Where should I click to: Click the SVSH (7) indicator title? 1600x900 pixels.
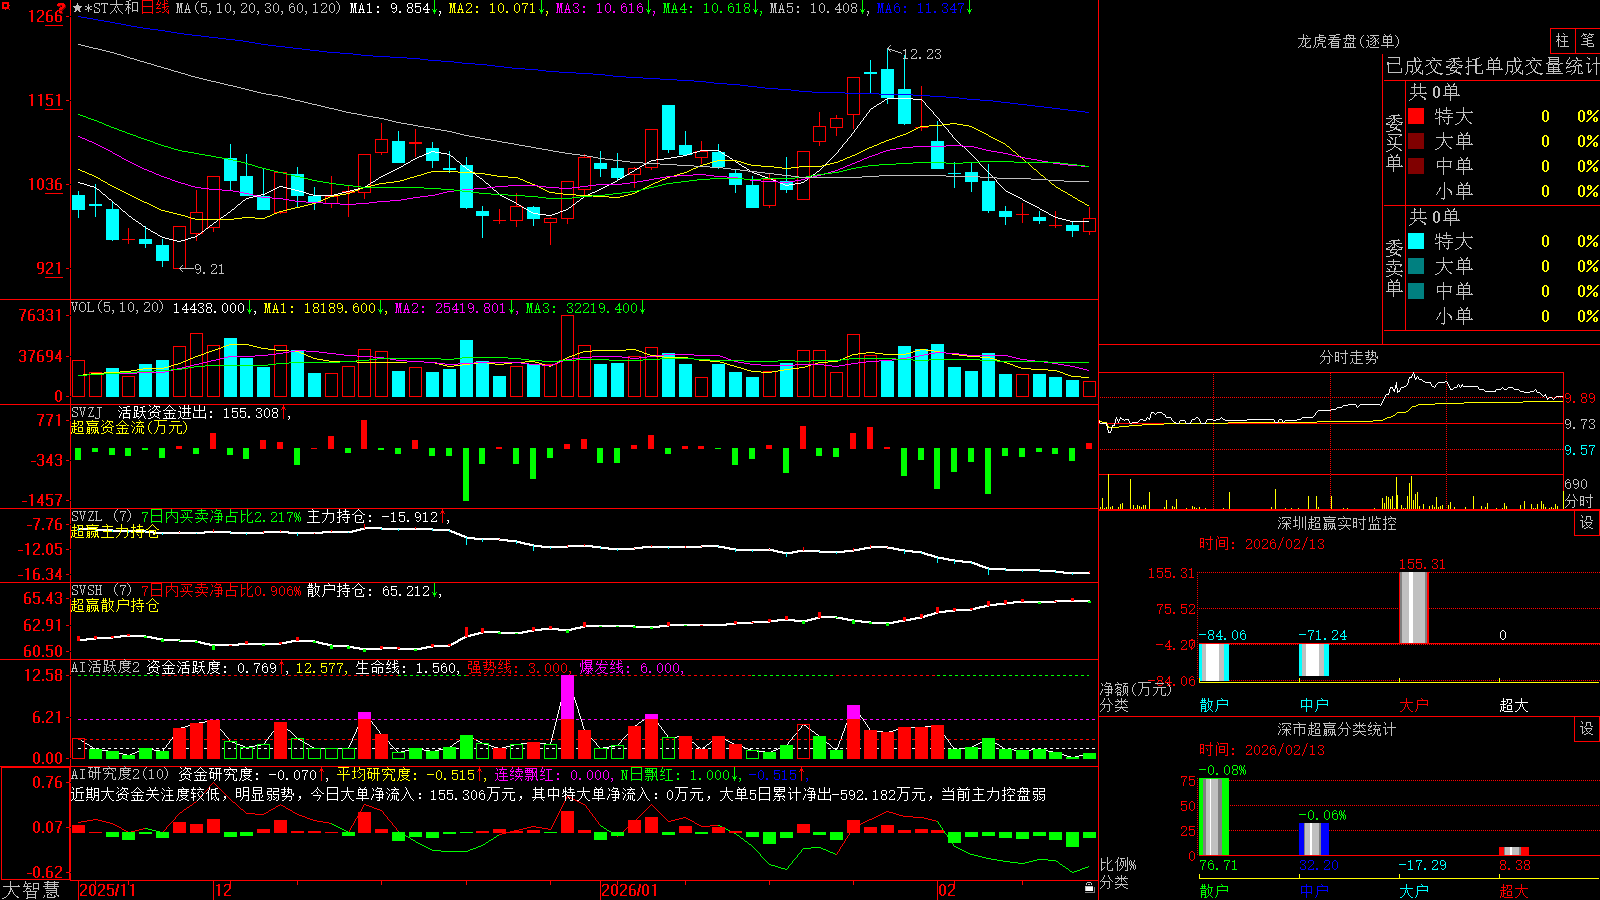click(x=101, y=591)
